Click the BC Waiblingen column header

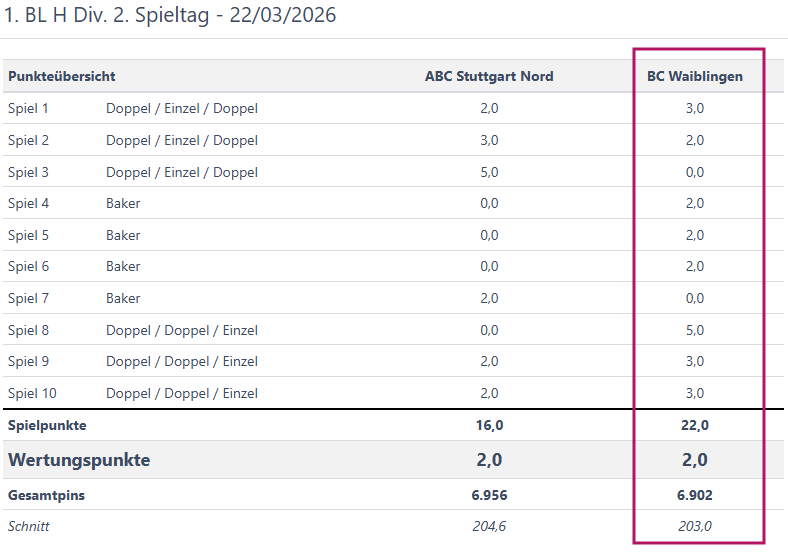pos(695,76)
